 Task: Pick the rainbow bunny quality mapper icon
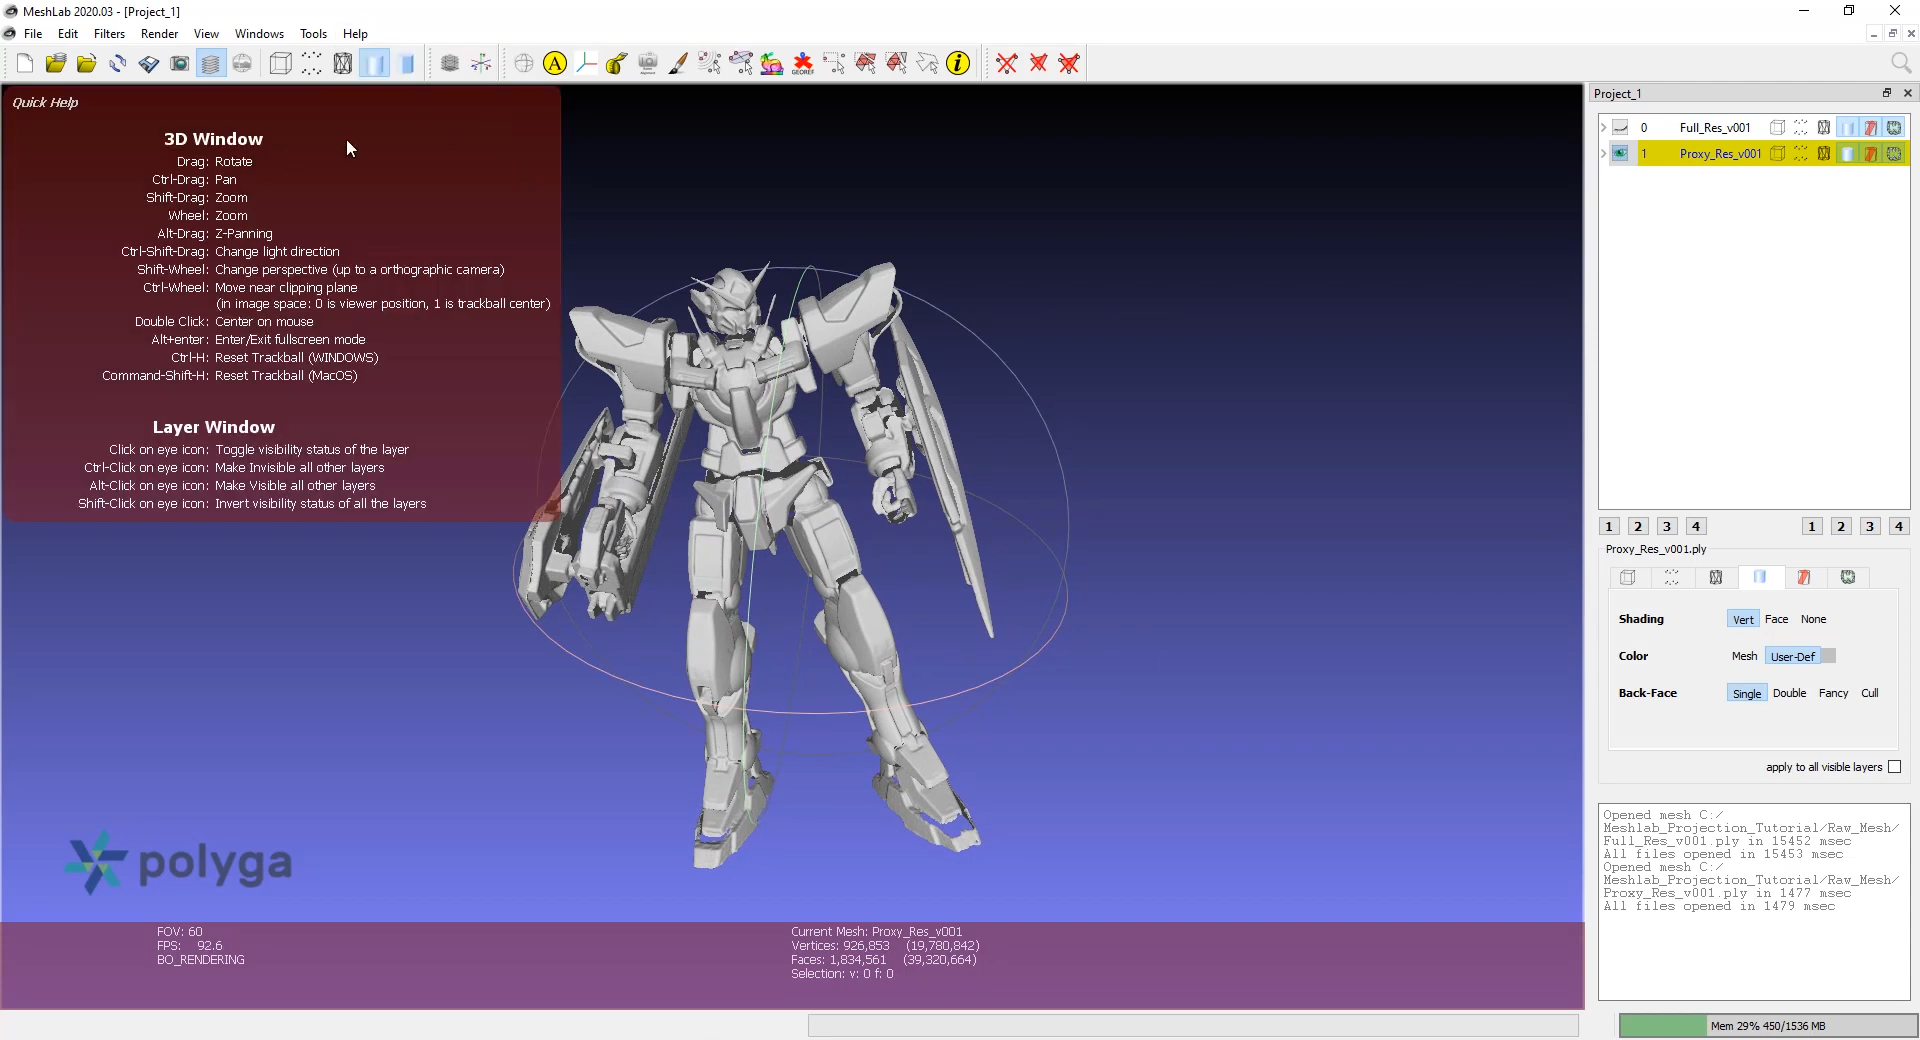(772, 64)
